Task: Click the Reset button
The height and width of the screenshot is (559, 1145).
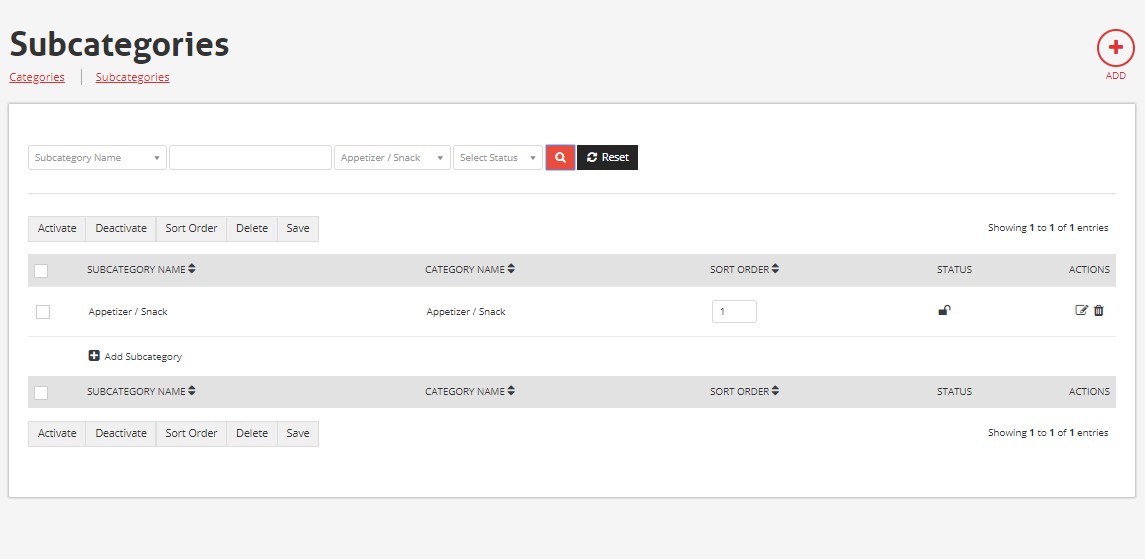Action: tap(608, 158)
